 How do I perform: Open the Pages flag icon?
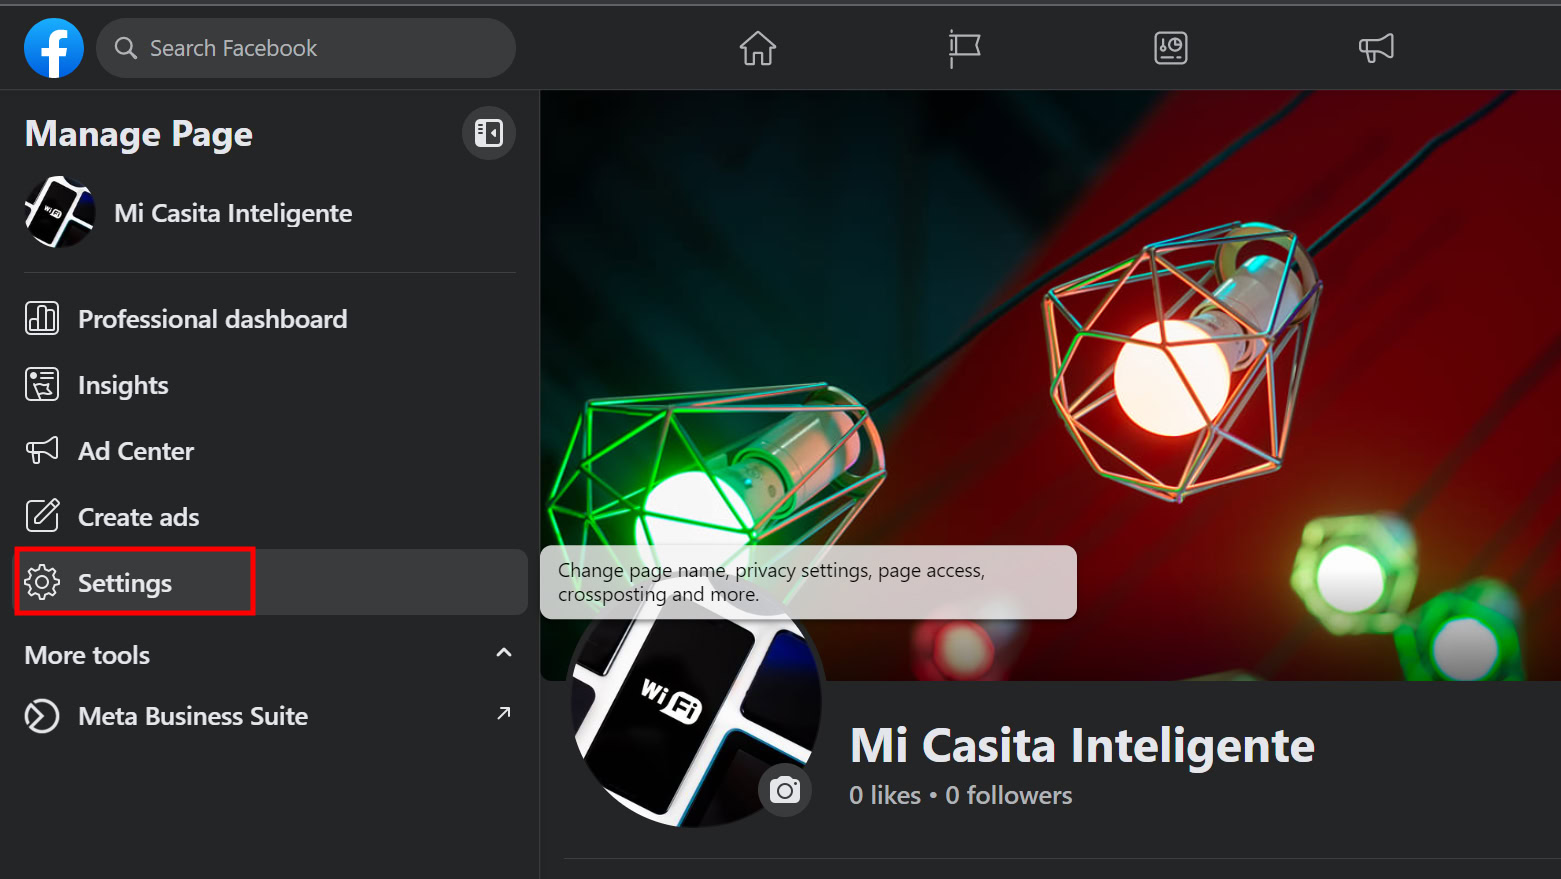point(964,48)
